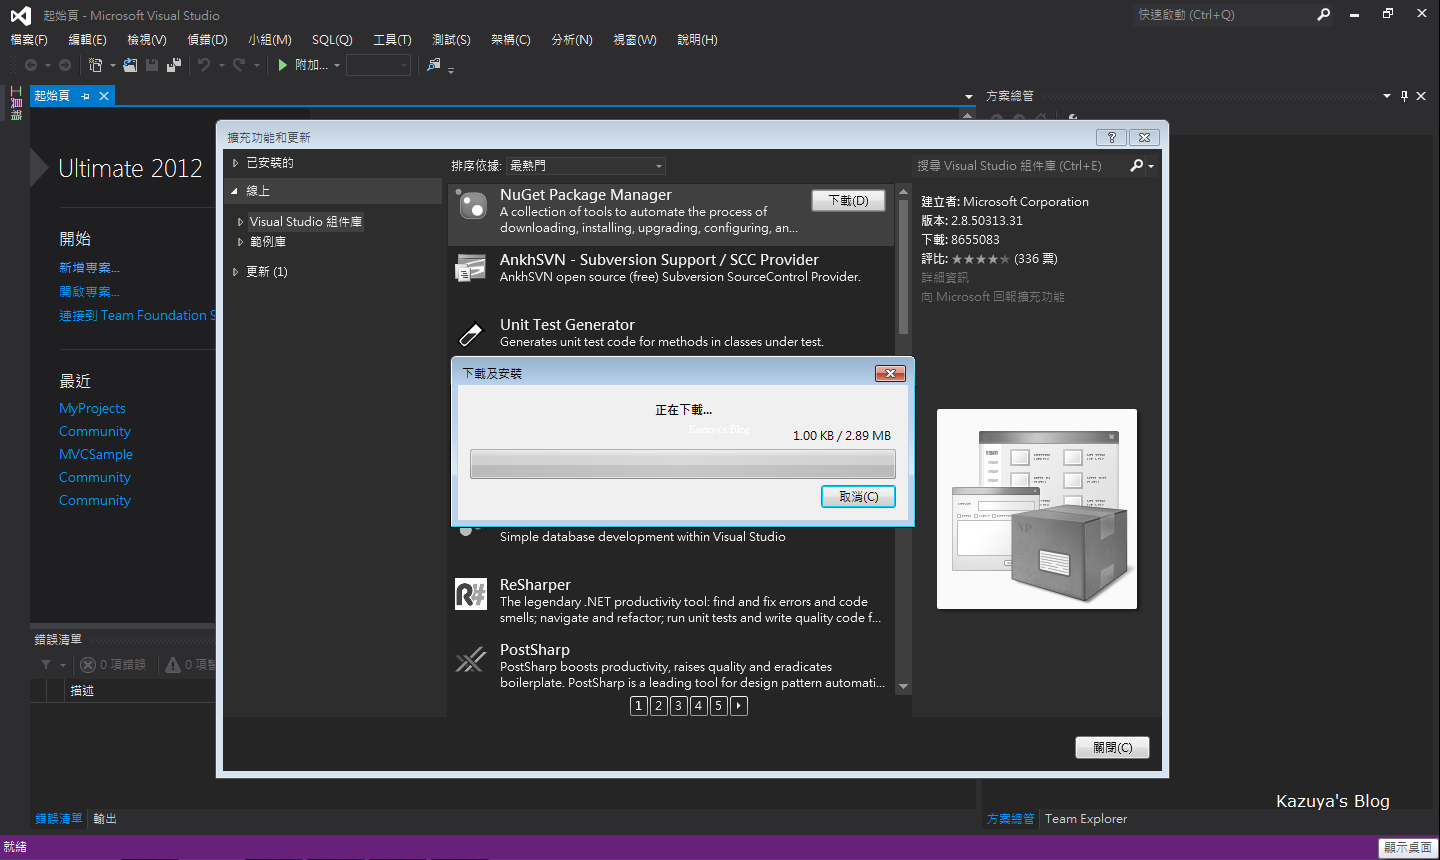Open the 編輯(E) menu
The width and height of the screenshot is (1440, 860).
click(87, 40)
